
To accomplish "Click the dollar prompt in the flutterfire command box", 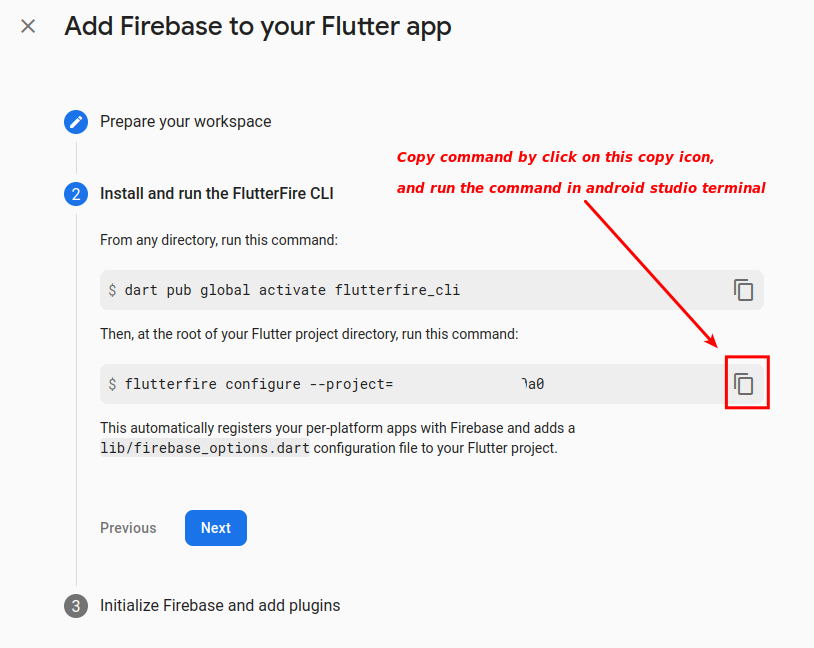I will click(112, 384).
